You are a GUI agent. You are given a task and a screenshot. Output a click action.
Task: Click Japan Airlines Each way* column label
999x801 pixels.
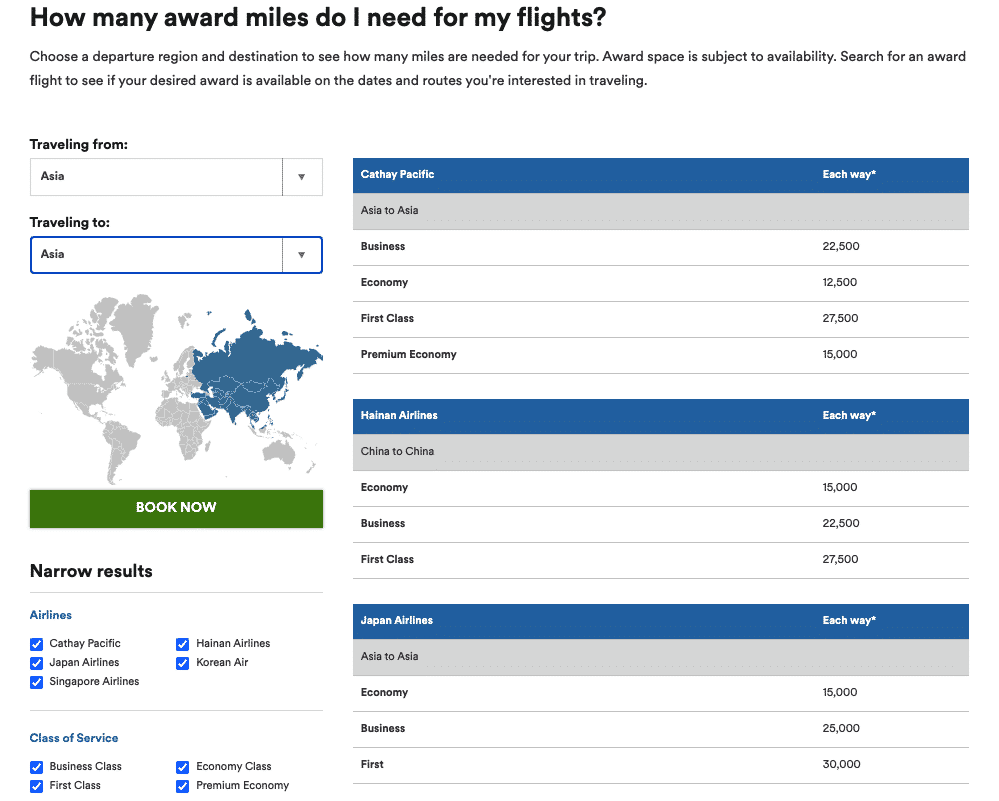[x=849, y=621]
